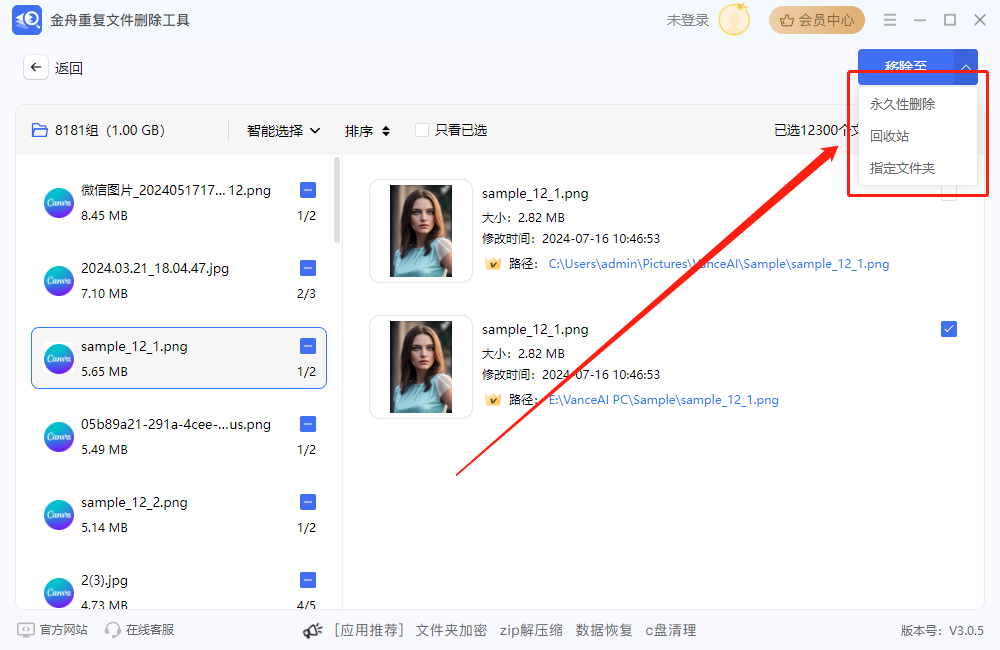Select the sample_12_2.png group
Image resolution: width=1000 pixels, height=650 pixels.
pos(179,515)
